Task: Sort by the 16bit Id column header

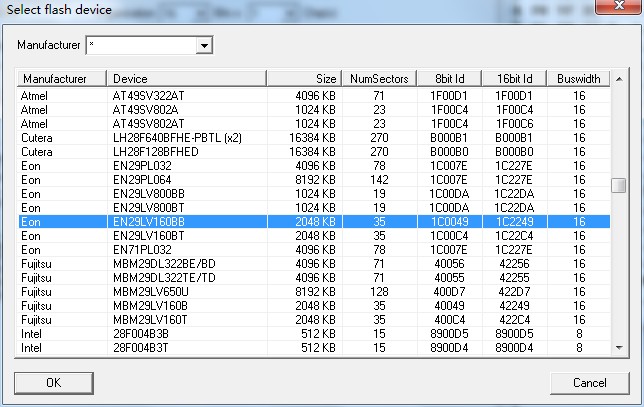Action: click(514, 78)
